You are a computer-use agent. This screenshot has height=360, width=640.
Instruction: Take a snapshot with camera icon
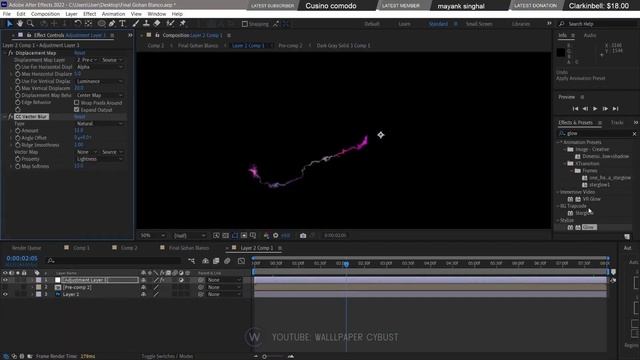(303, 236)
